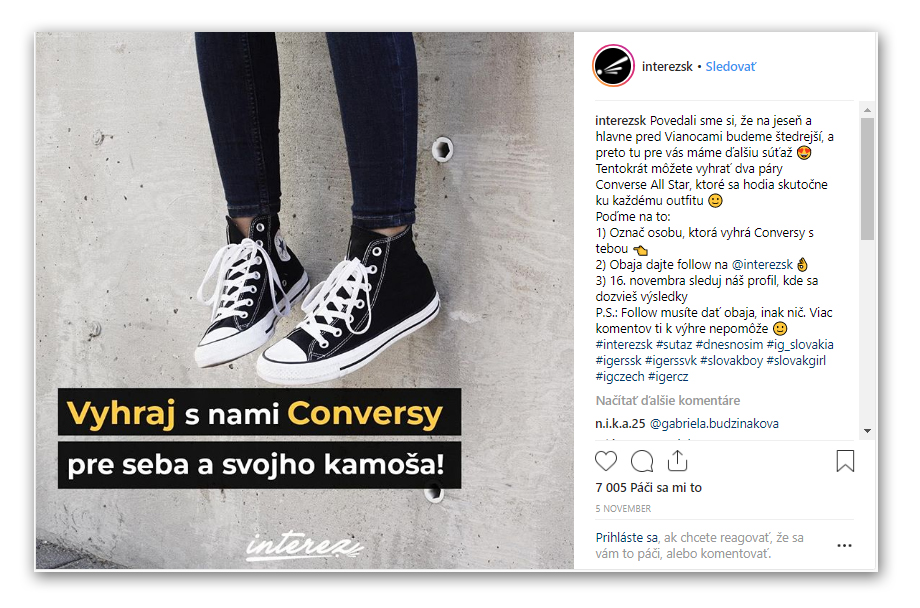Viewport: 920px width, 608px height.
Task: Click the Prihláste sa login link
Action: pos(627,538)
